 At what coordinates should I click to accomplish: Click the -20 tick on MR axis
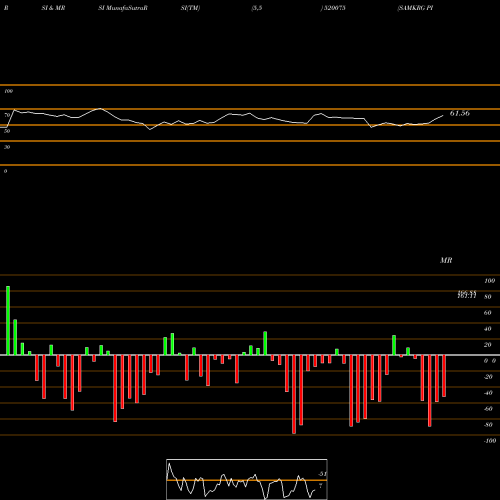click(488, 377)
